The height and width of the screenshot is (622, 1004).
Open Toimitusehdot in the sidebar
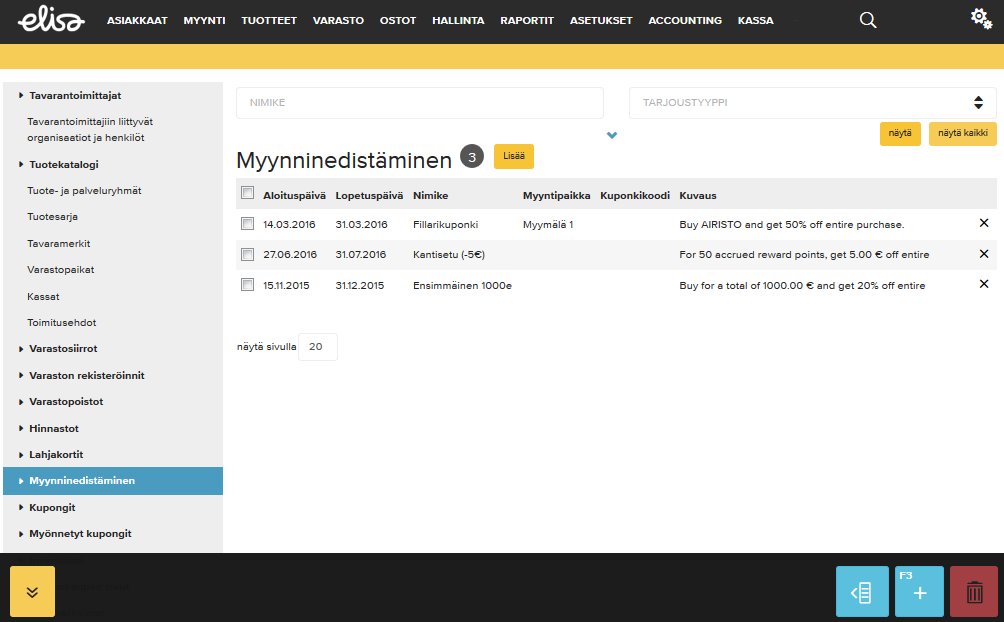click(61, 322)
